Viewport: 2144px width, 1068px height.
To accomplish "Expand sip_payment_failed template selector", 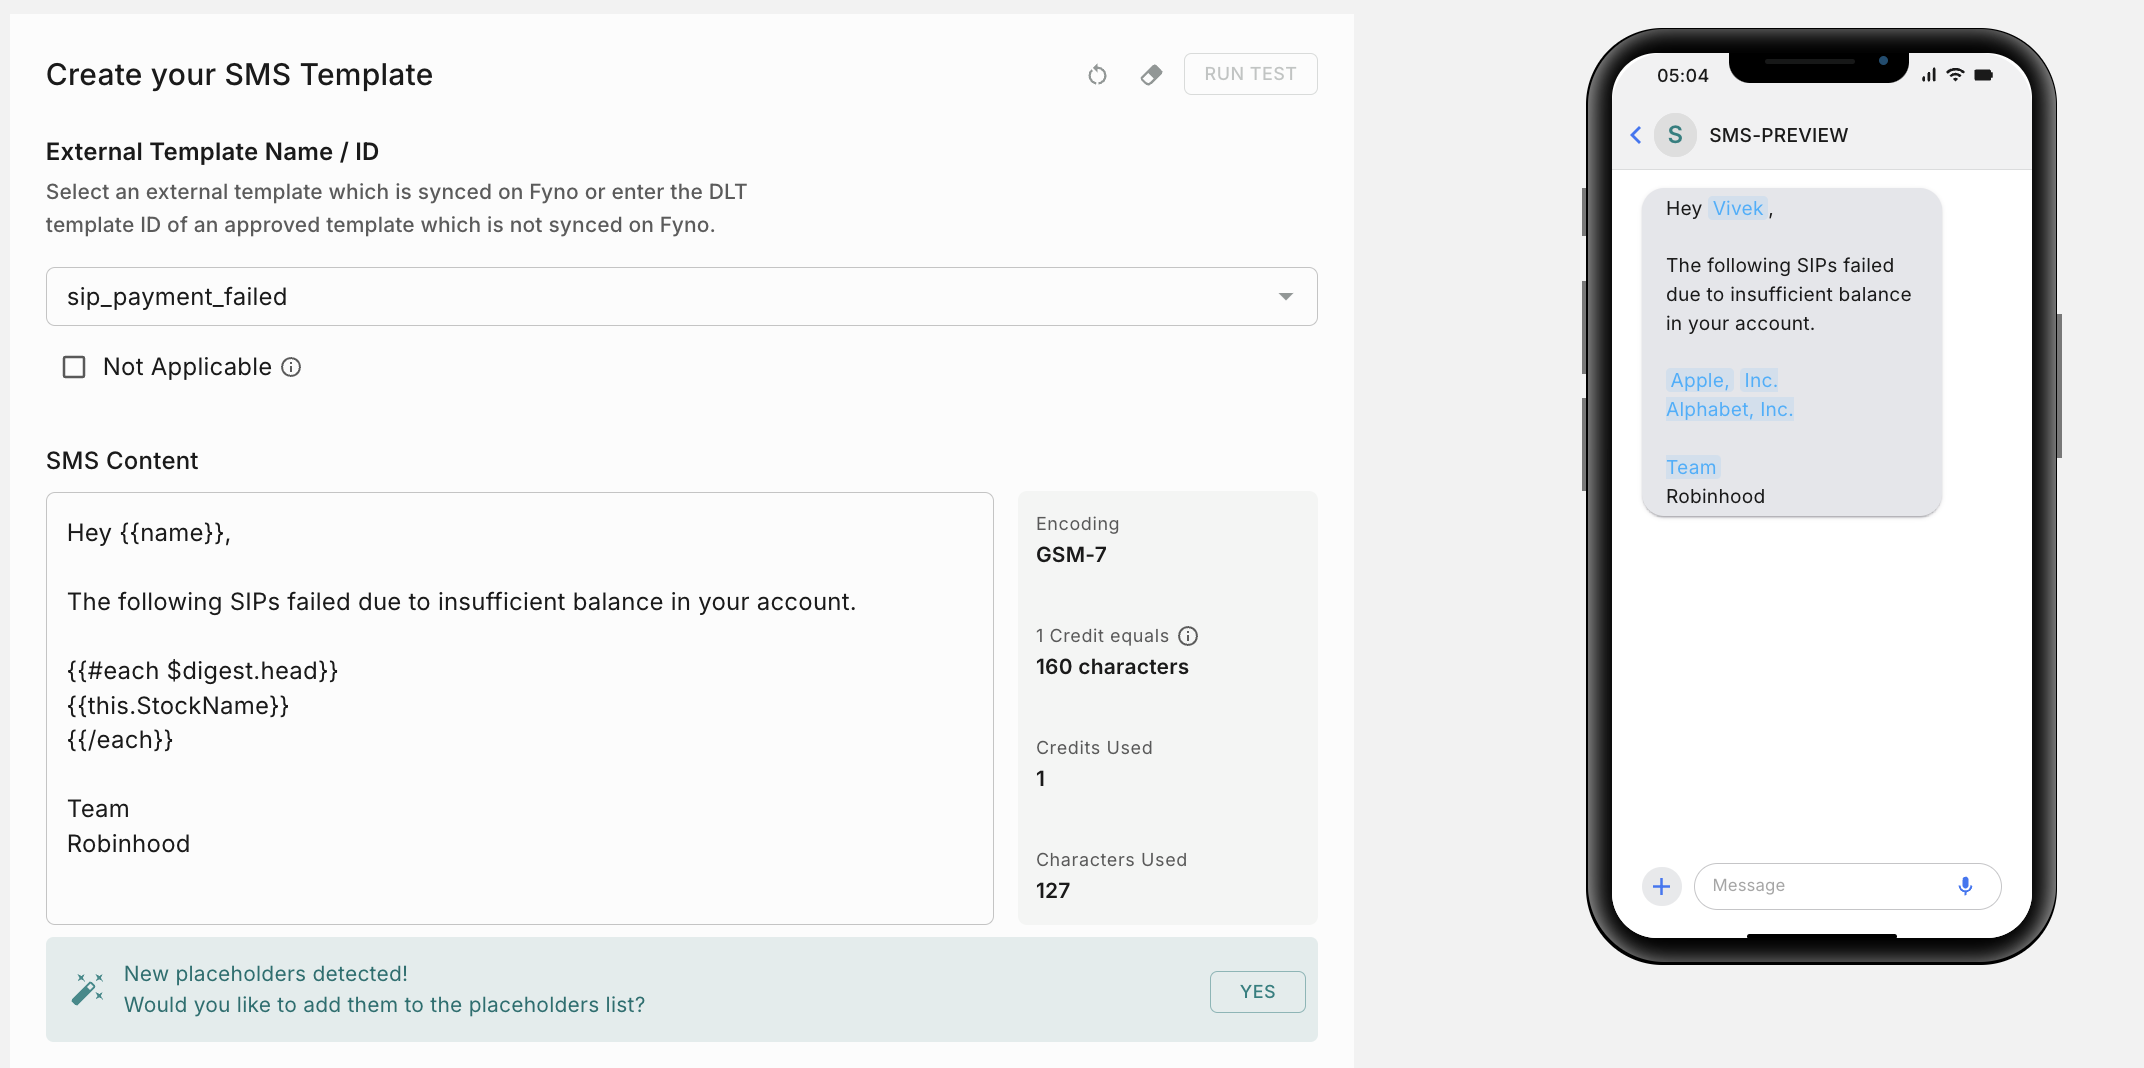I will pos(681,296).
